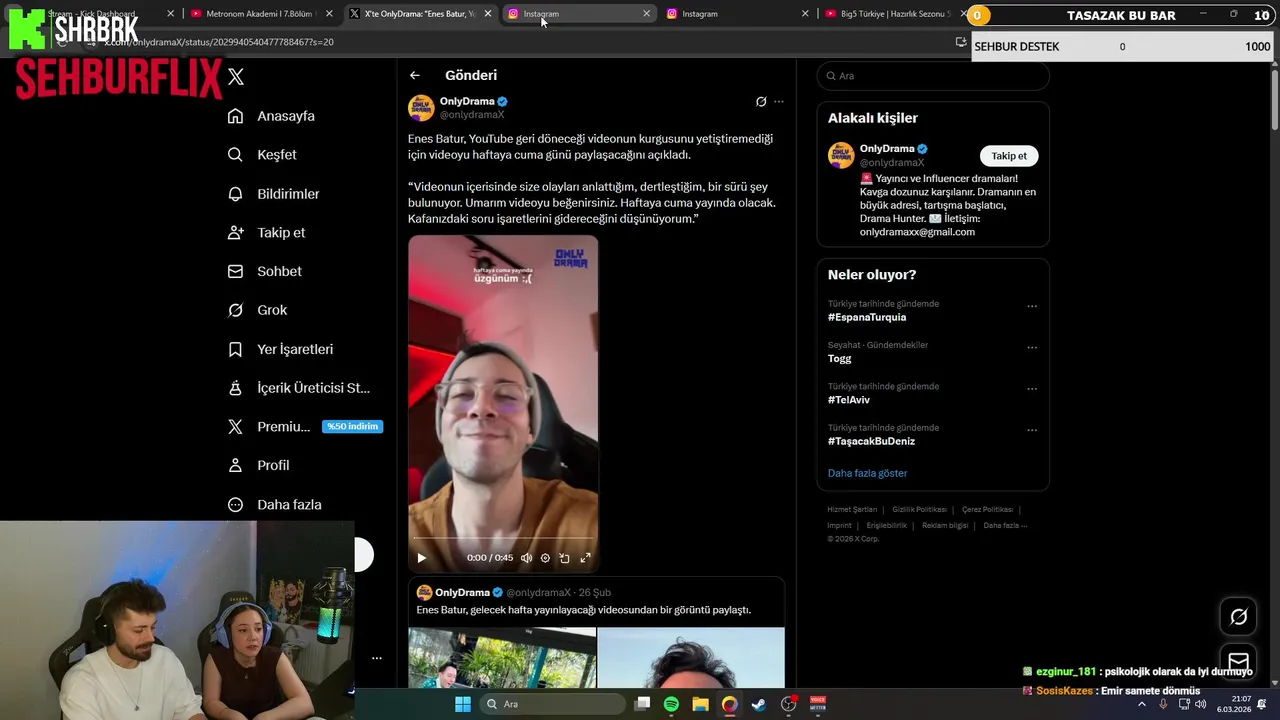Click the %50 indirim badge

tap(352, 427)
